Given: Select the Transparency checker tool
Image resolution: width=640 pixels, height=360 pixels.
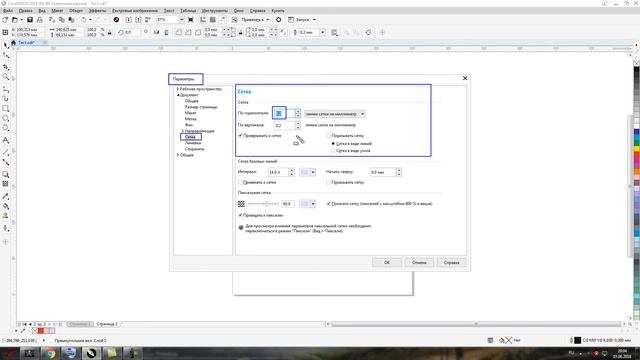Looking at the screenshot, I should tap(6, 184).
